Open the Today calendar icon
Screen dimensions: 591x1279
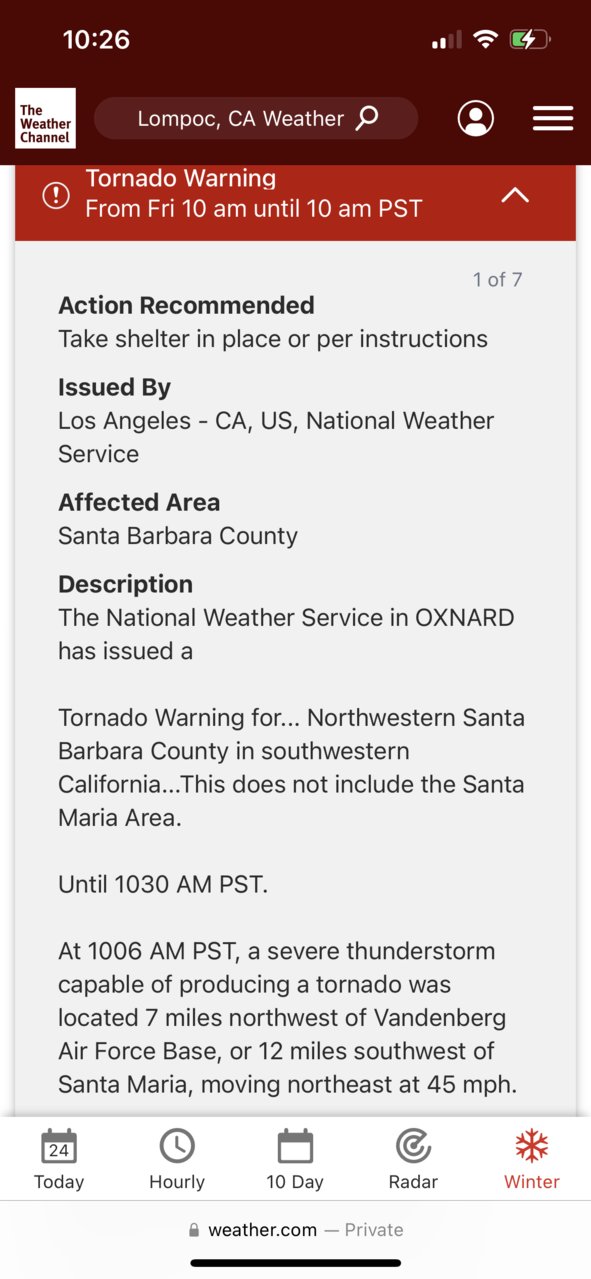[x=59, y=1146]
